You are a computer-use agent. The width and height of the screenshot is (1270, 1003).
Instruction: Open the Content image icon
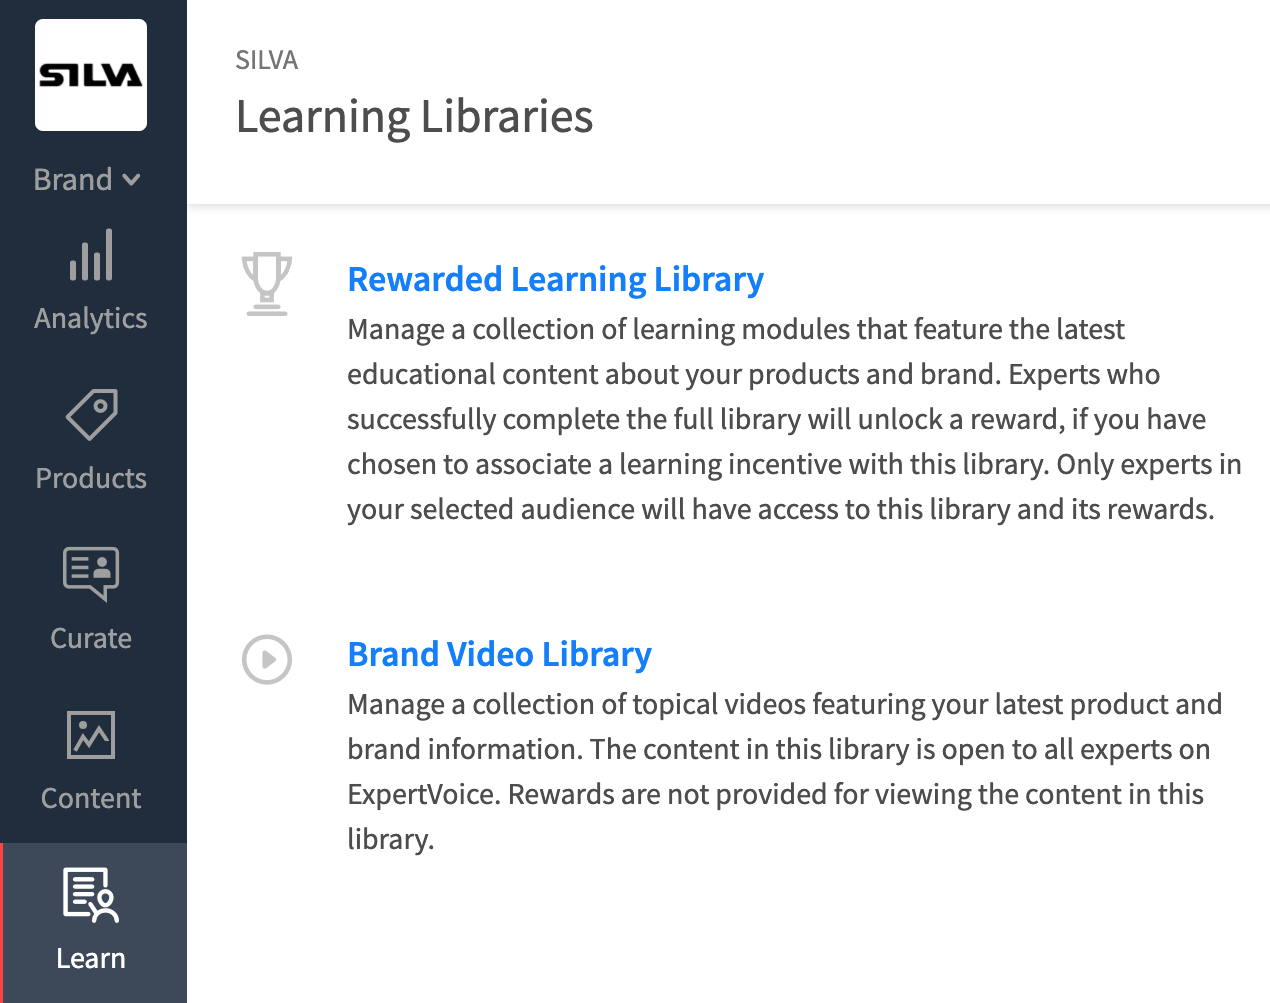point(91,735)
